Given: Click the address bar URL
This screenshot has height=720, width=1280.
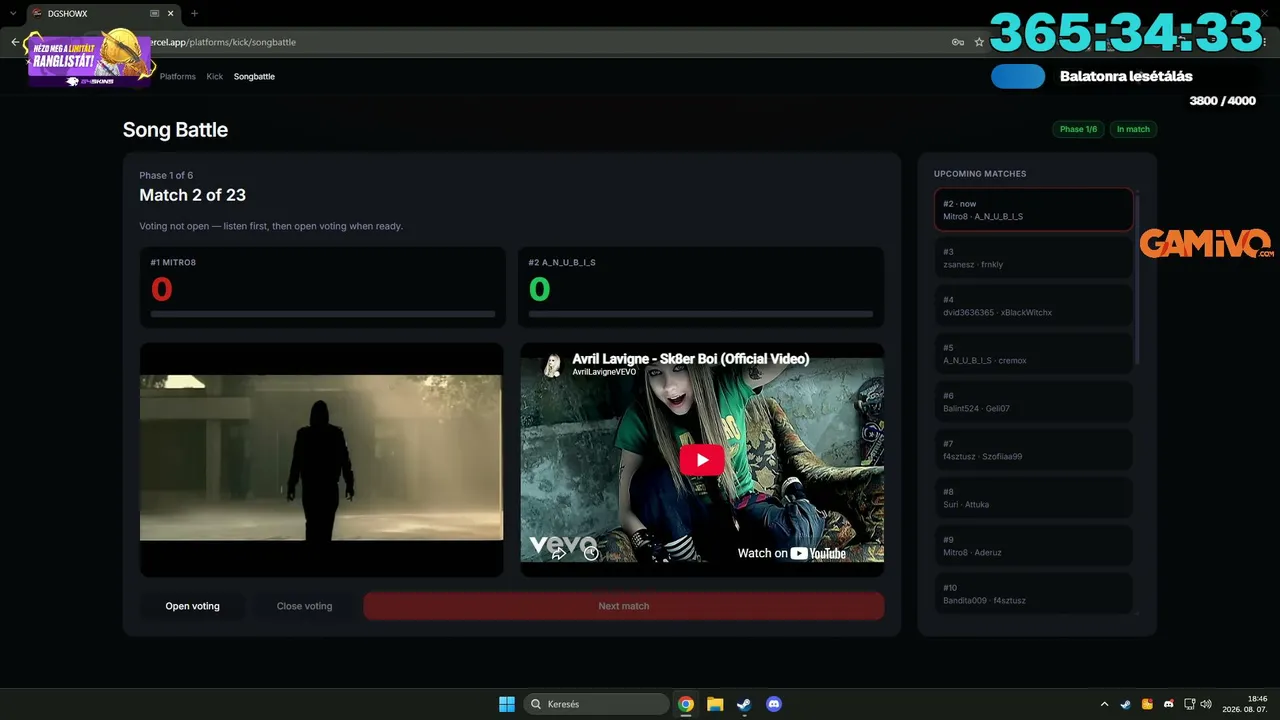Looking at the screenshot, I should (222, 42).
